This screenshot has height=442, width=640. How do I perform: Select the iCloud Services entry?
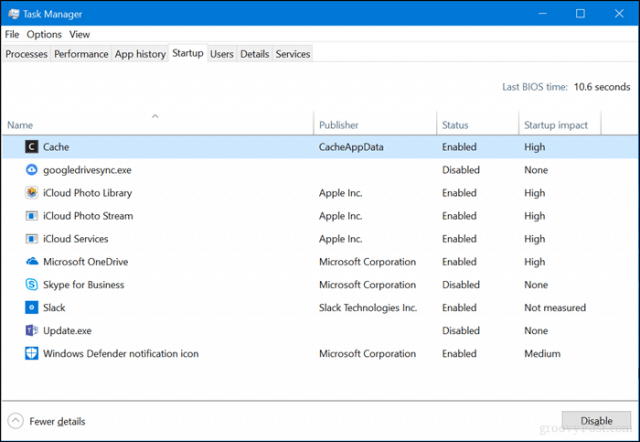click(x=76, y=239)
